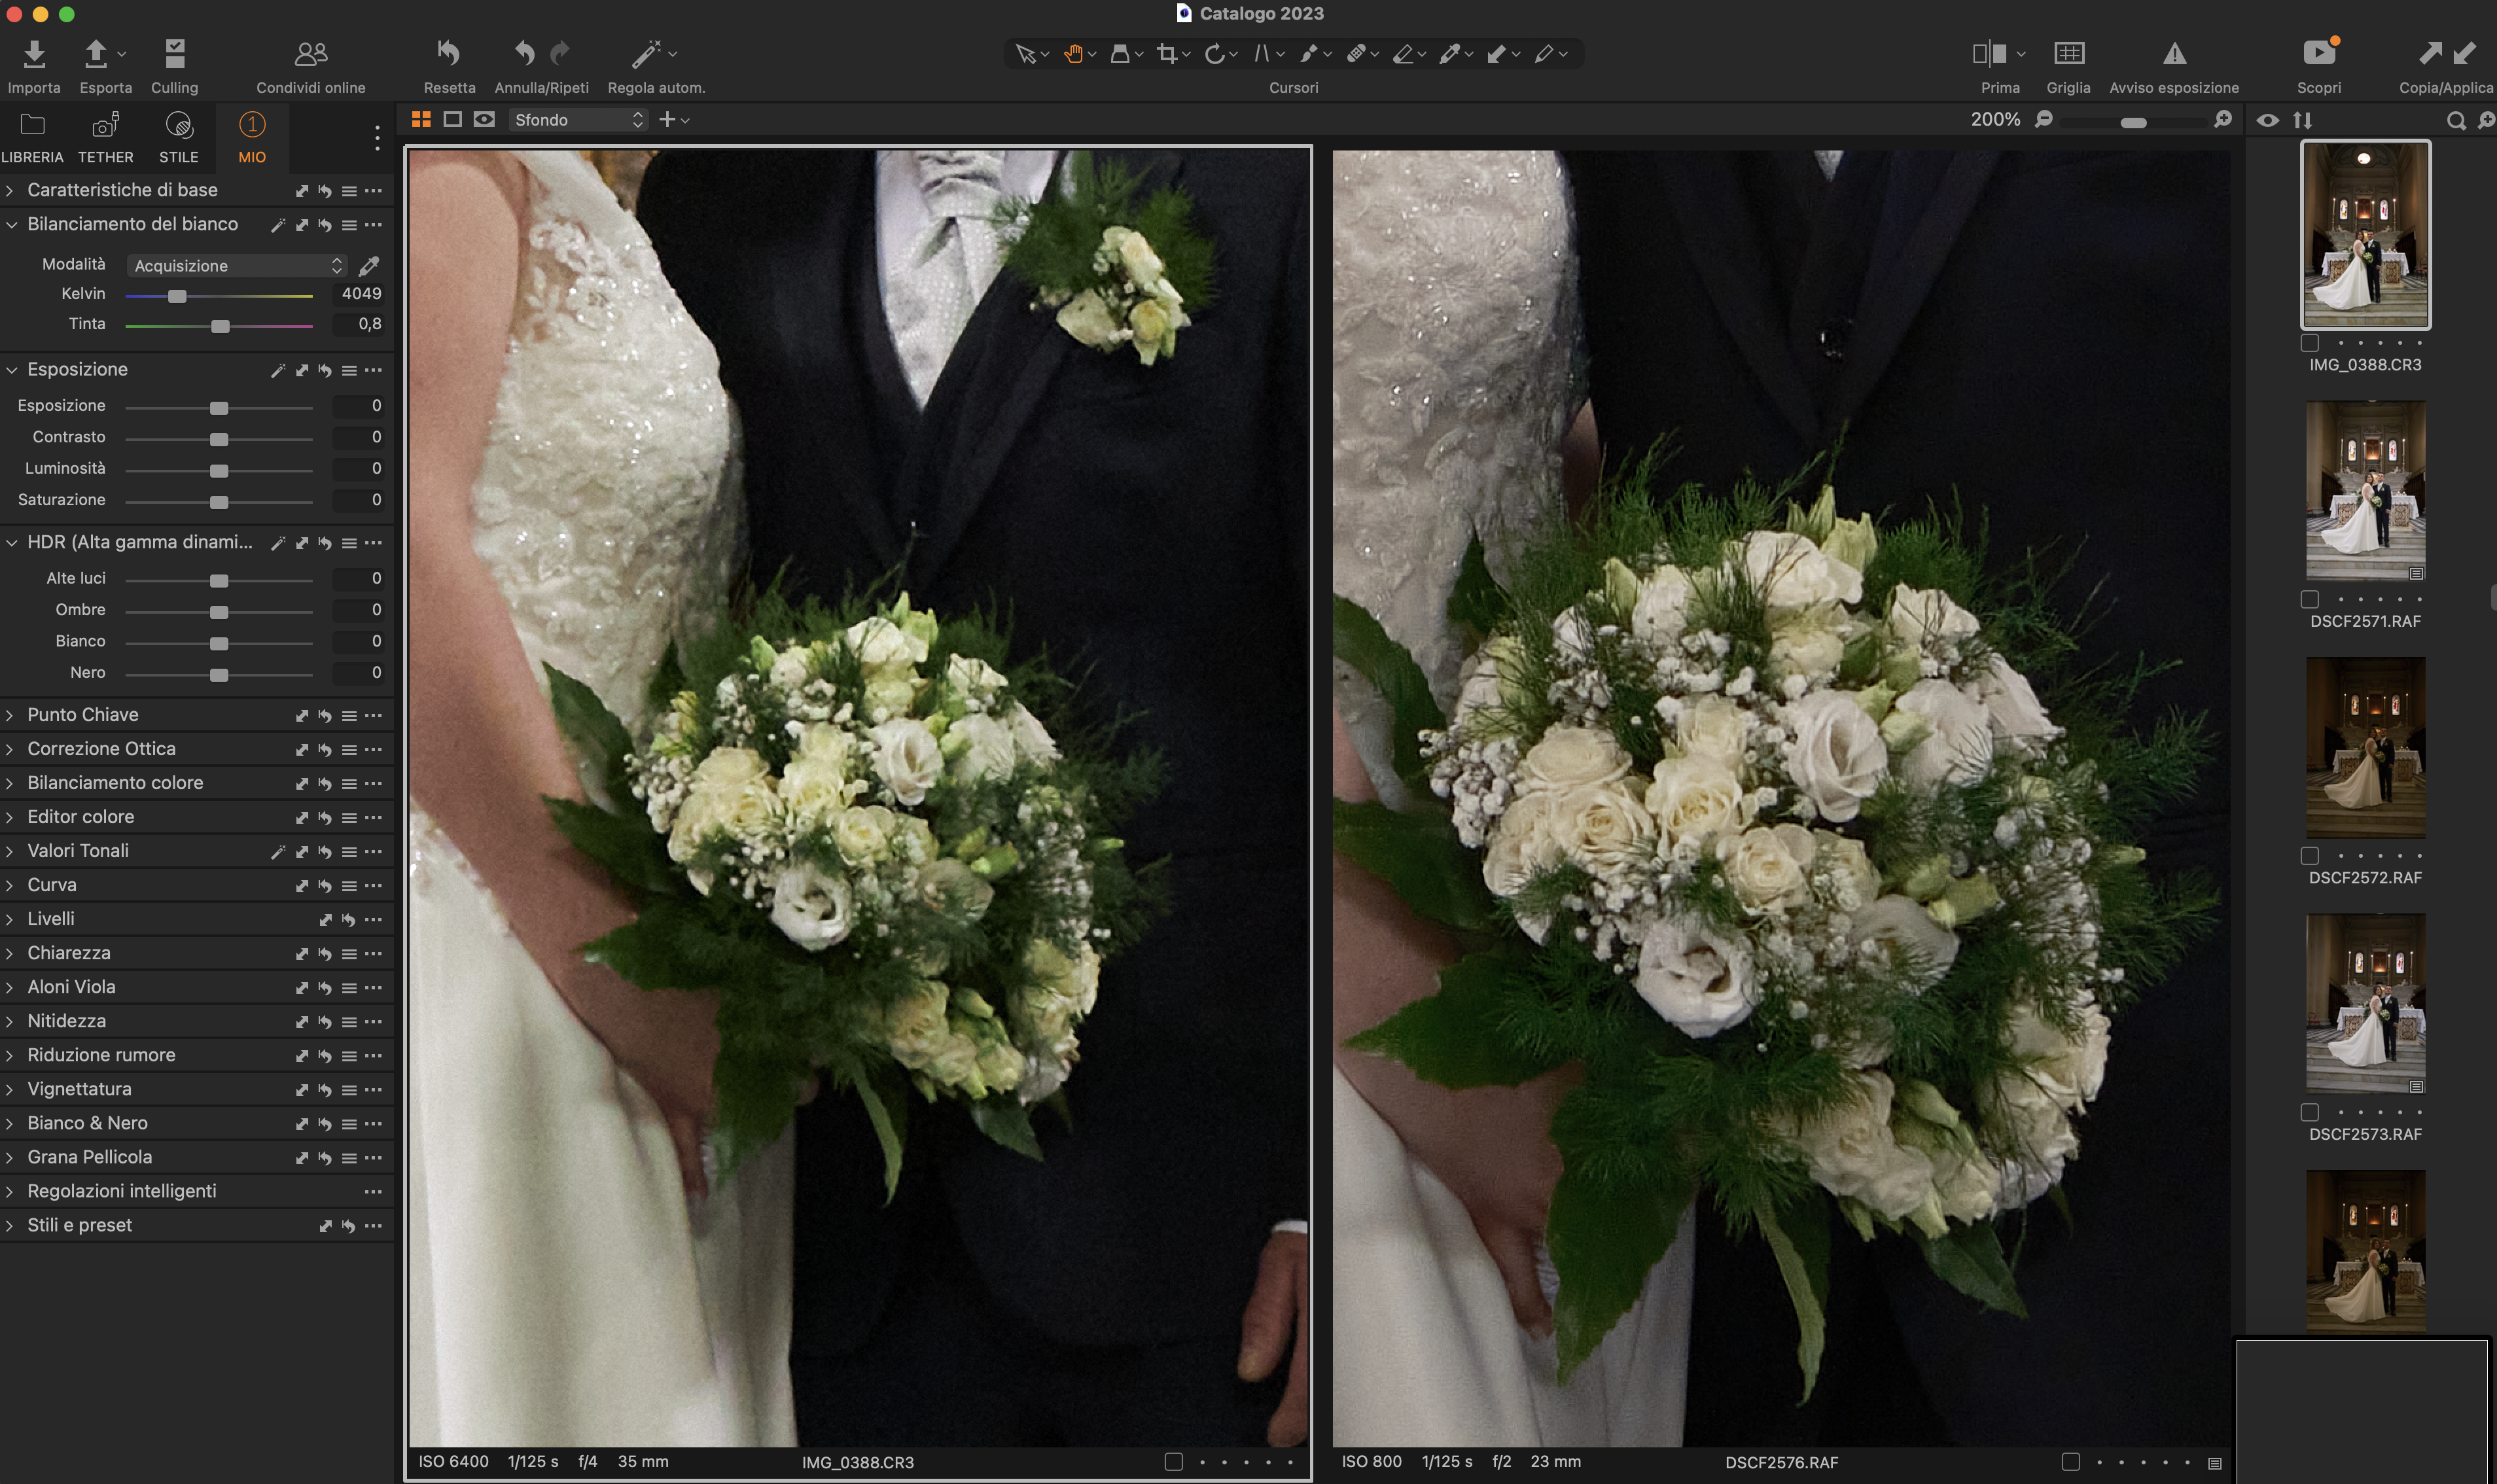Click the Regolazioni intelligenti panel title
This screenshot has height=1484, width=2497.
pos(122,1191)
